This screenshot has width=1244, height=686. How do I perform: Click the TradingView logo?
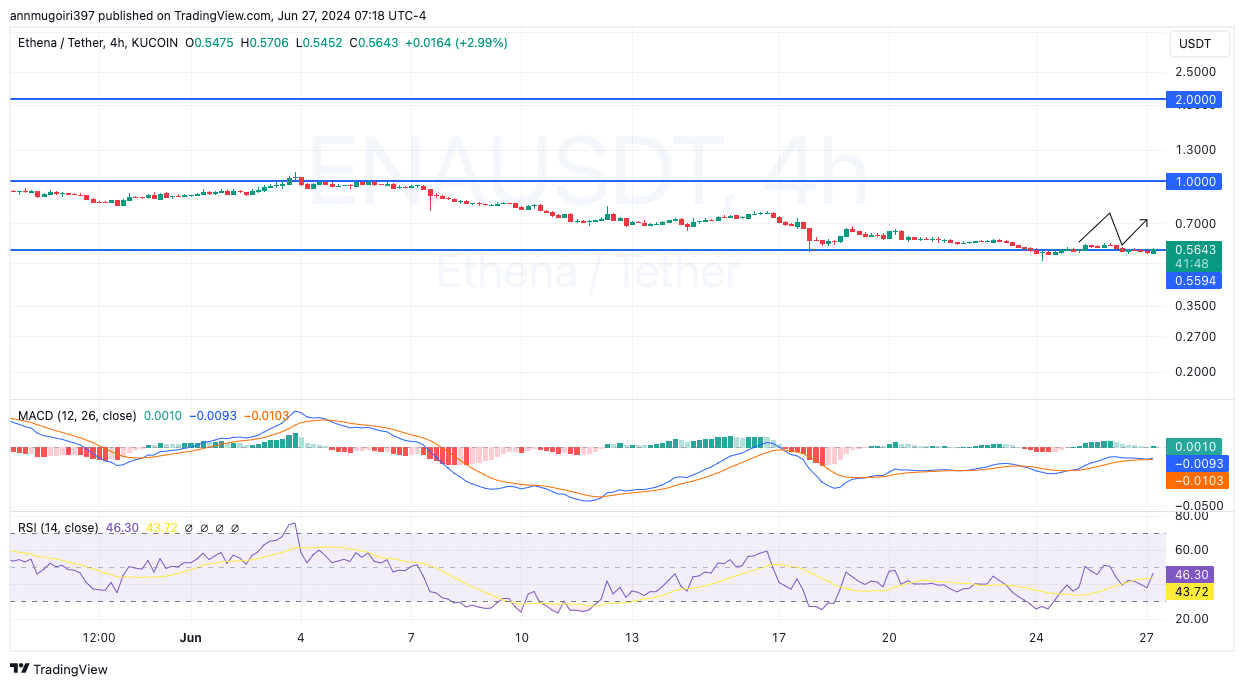point(60,669)
